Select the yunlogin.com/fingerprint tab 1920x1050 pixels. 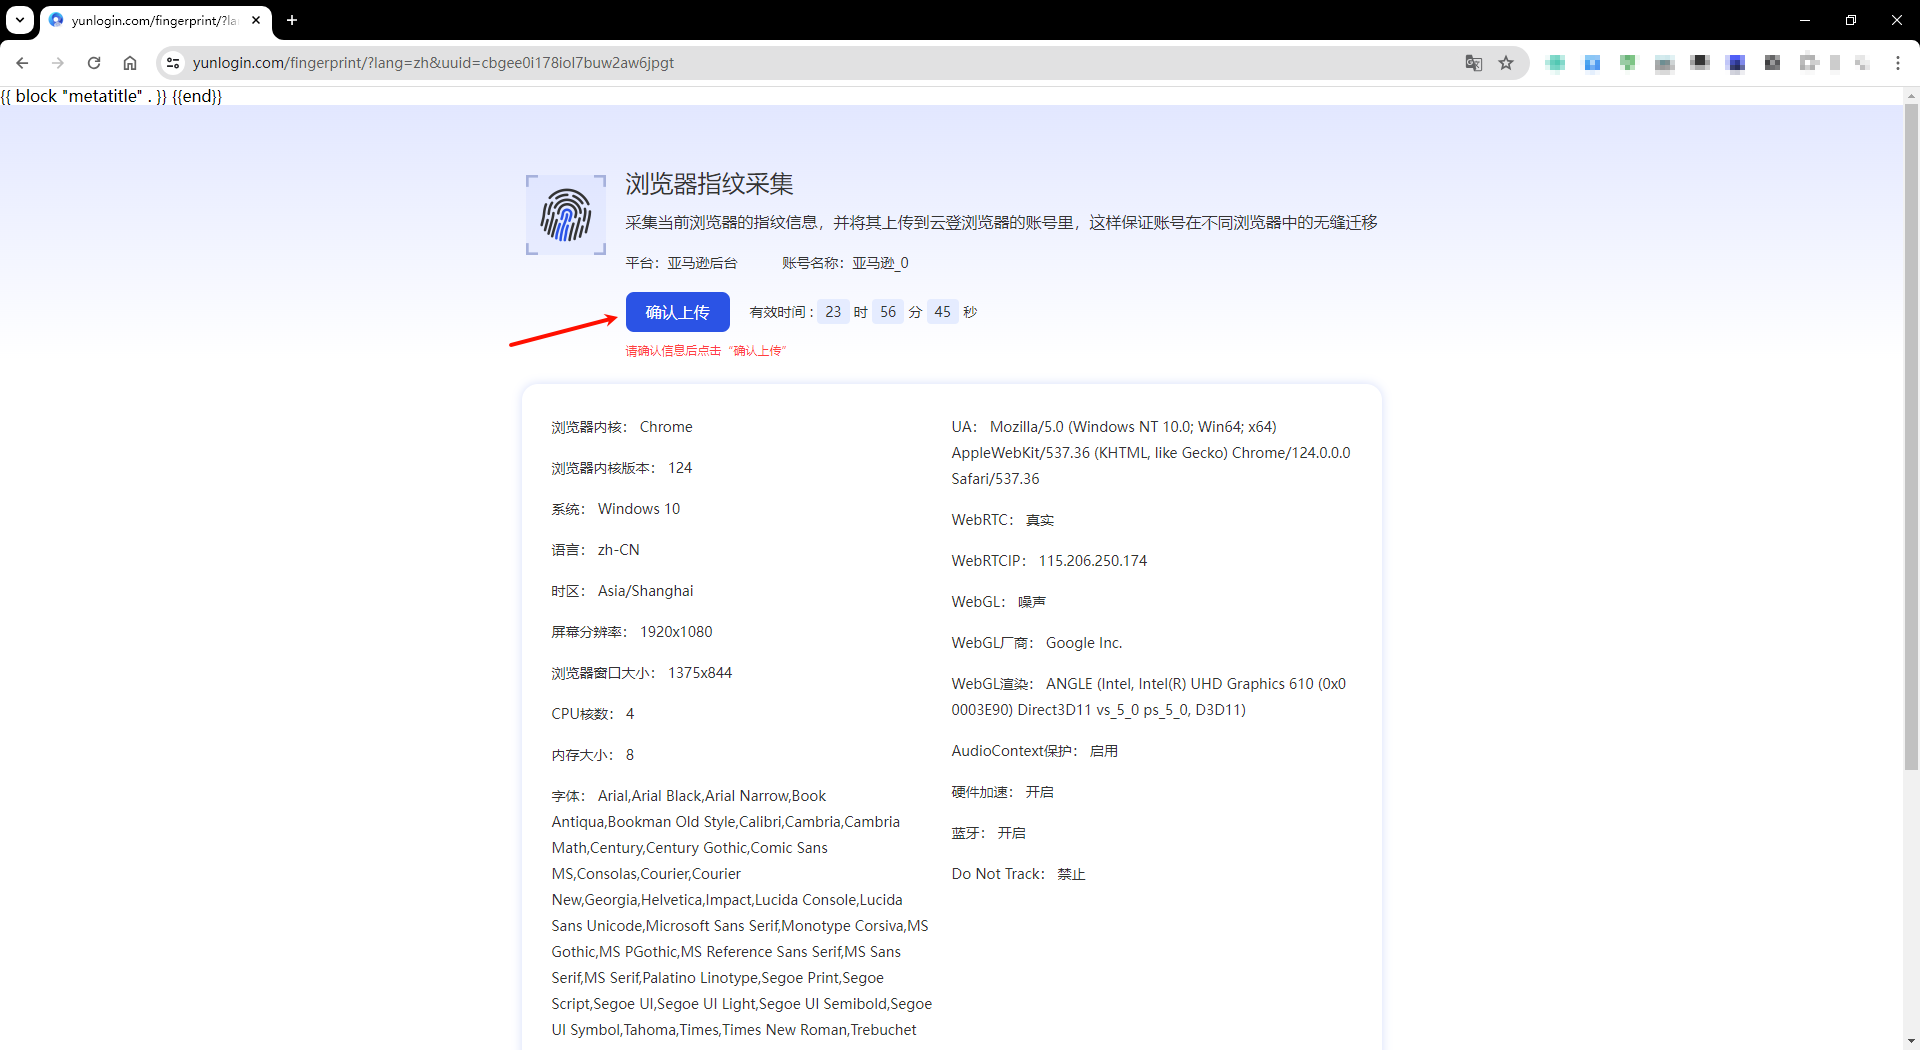[155, 20]
